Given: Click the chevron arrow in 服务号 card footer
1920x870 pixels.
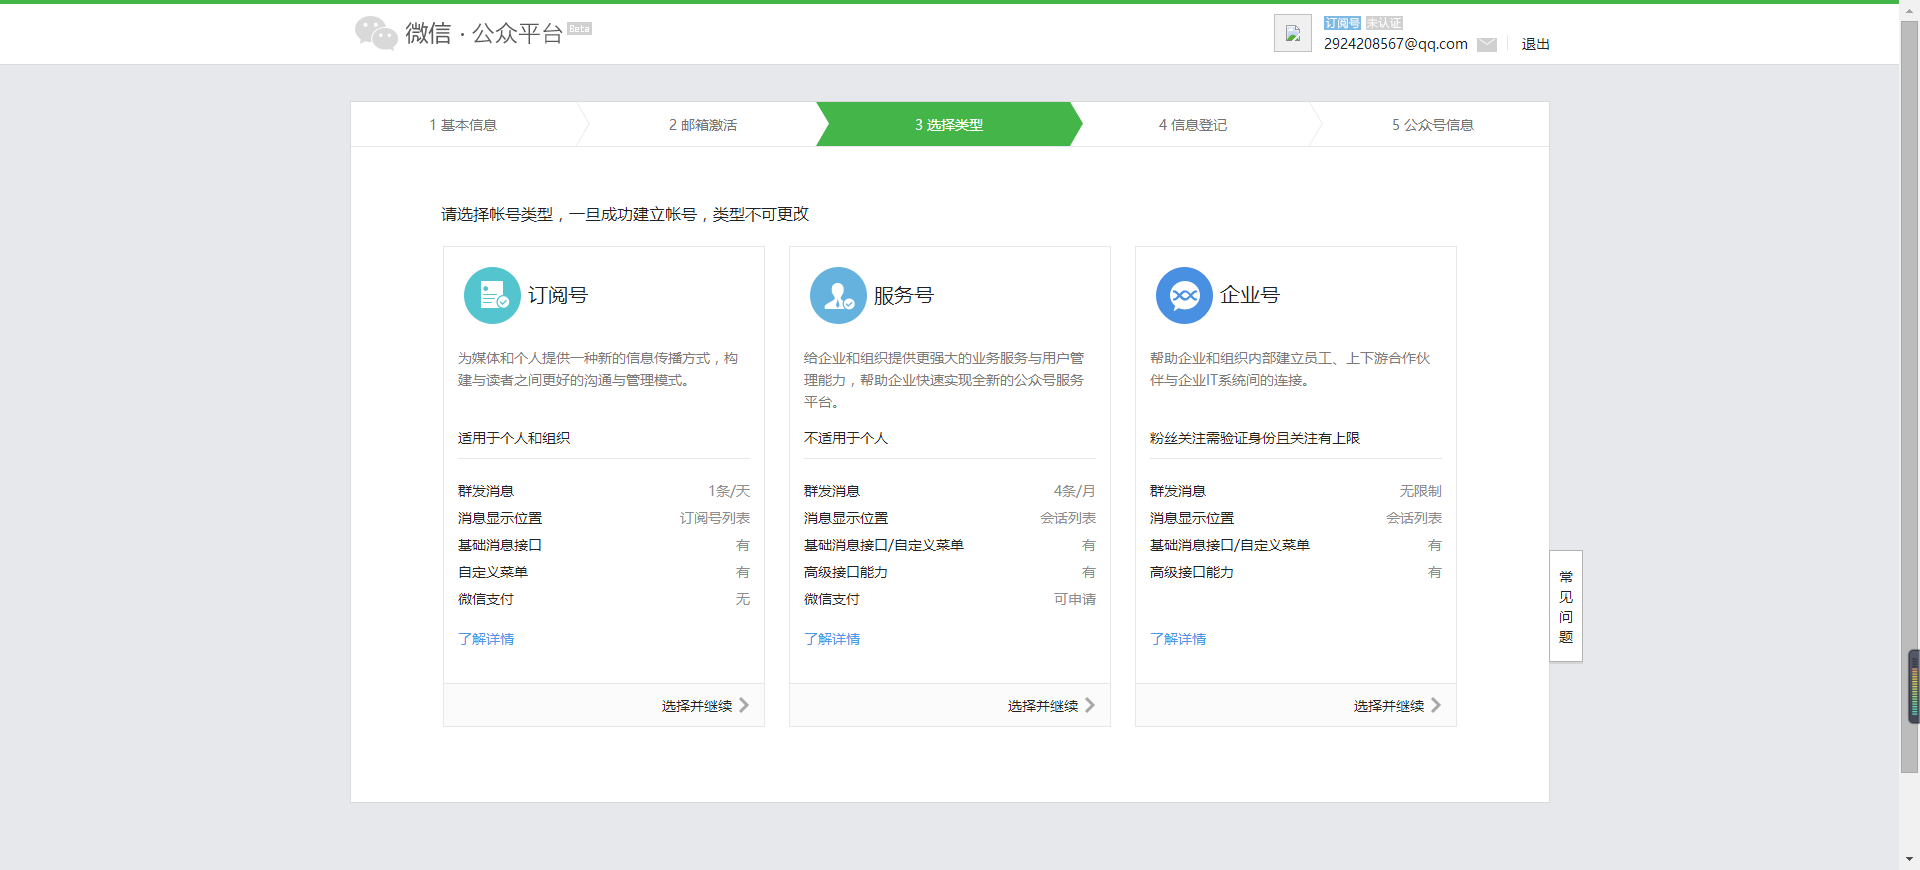Looking at the screenshot, I should tap(1090, 705).
